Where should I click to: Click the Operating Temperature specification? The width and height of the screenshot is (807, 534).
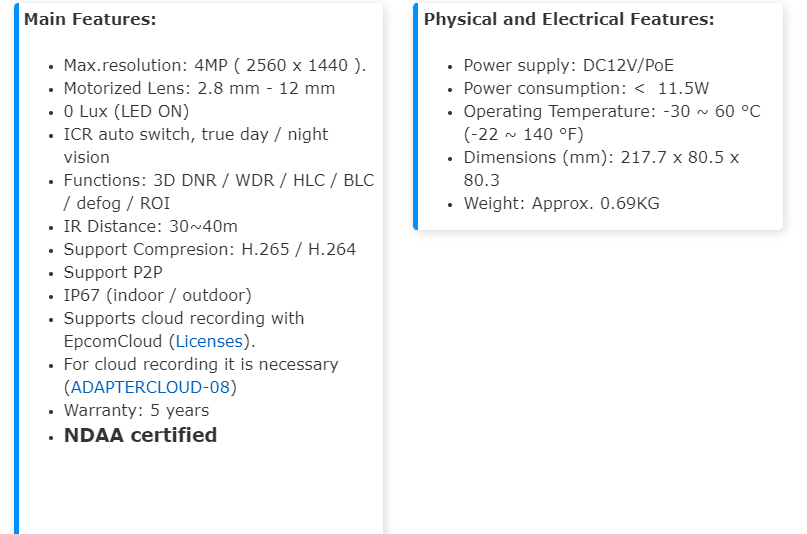click(611, 111)
